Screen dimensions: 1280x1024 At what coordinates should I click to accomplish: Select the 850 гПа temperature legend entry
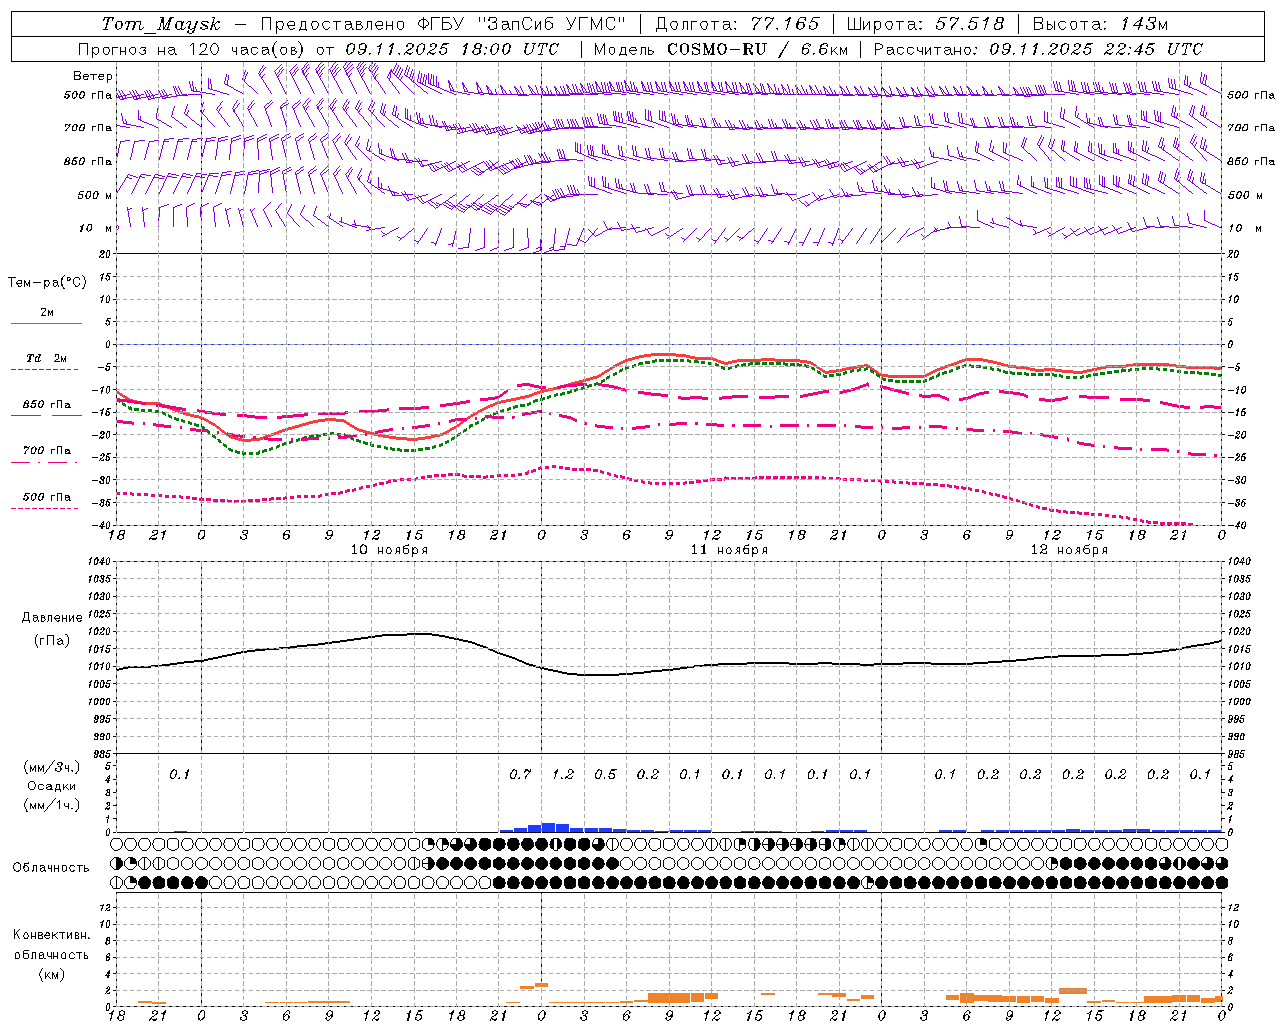[47, 405]
